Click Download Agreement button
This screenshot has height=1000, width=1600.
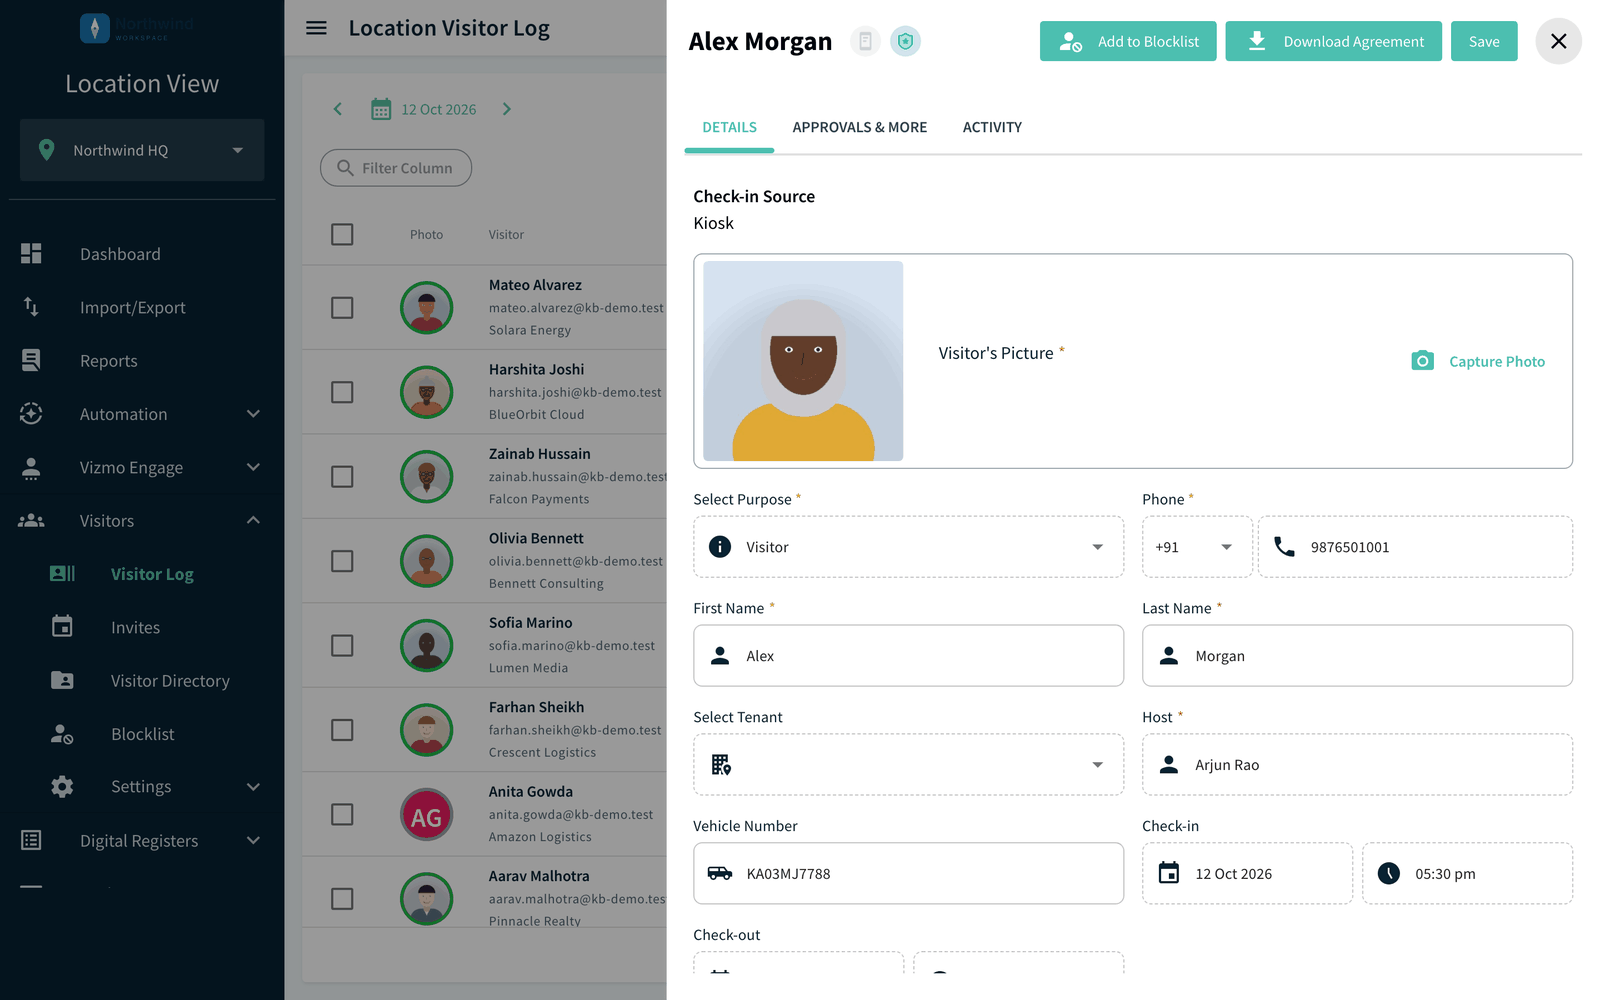point(1334,41)
